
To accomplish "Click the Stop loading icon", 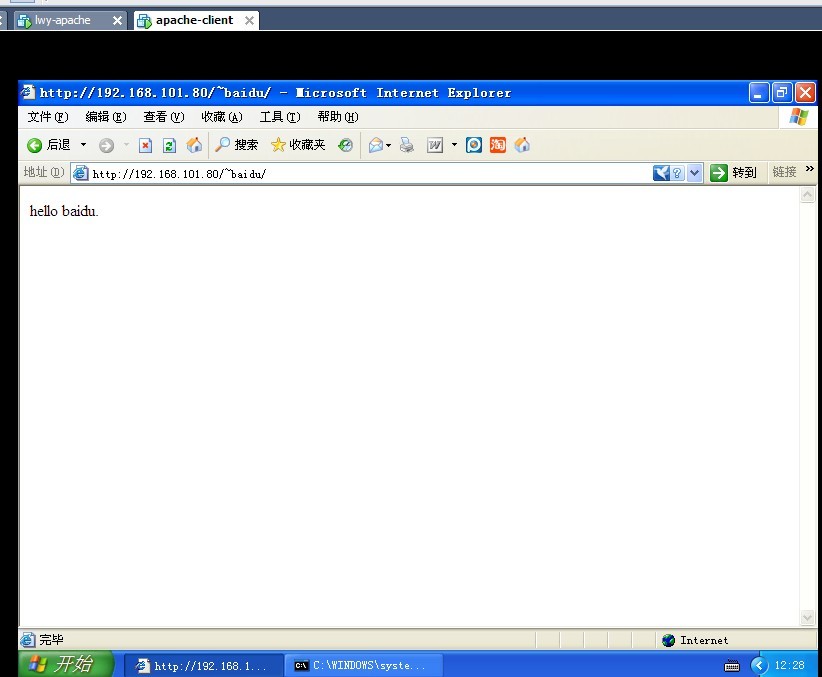I will [x=145, y=145].
